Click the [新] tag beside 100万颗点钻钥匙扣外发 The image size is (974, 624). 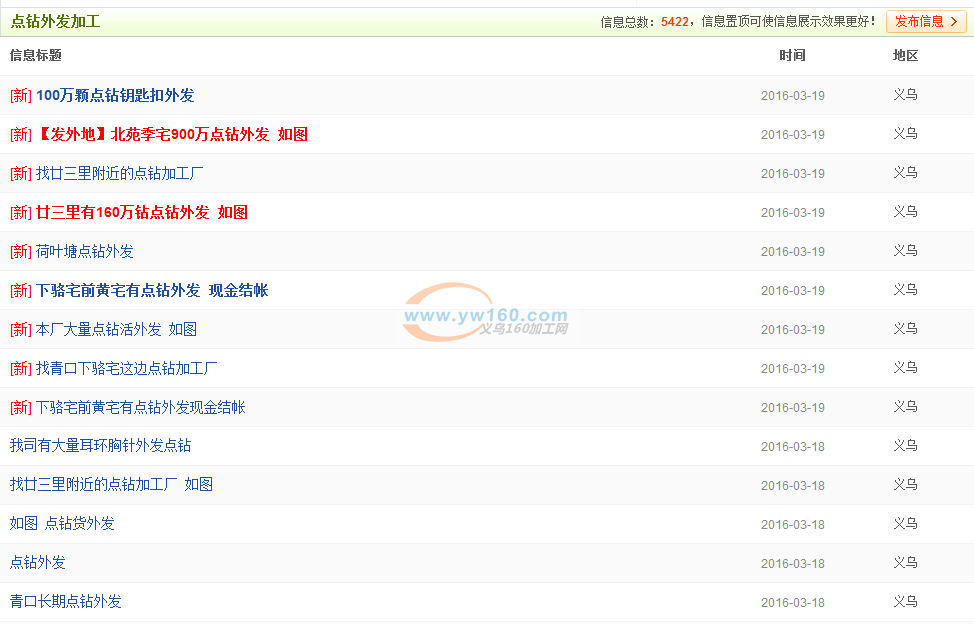[21, 96]
